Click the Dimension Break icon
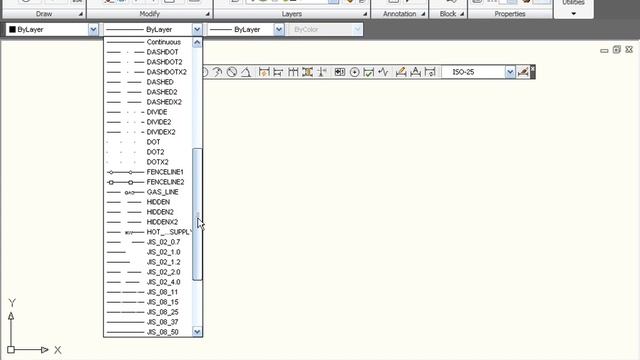 [x=322, y=72]
